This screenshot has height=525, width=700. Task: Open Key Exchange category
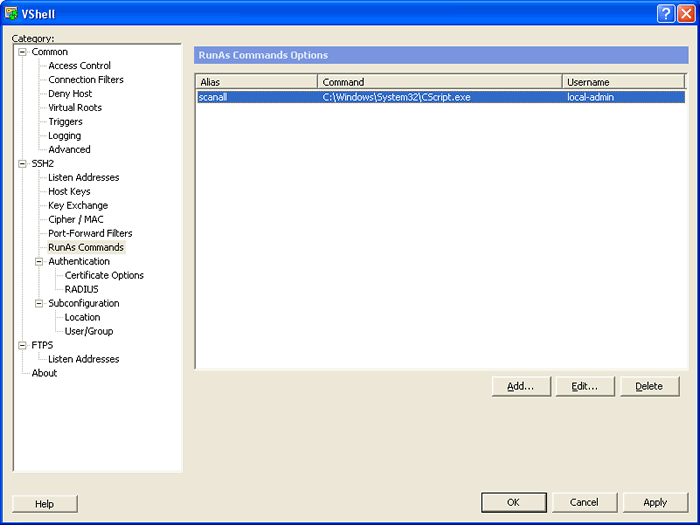pyautogui.click(x=78, y=205)
